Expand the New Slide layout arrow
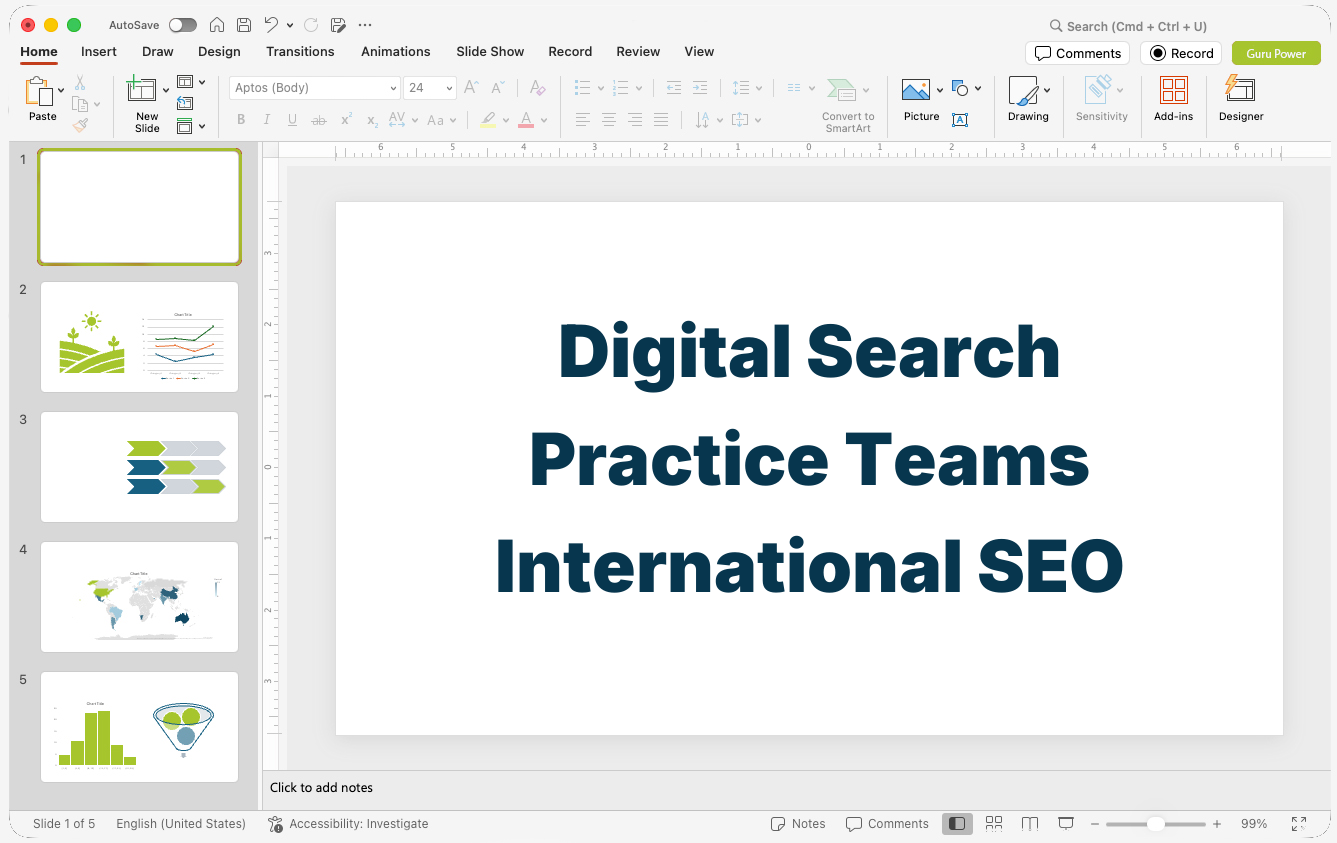1337x843 pixels. point(166,90)
